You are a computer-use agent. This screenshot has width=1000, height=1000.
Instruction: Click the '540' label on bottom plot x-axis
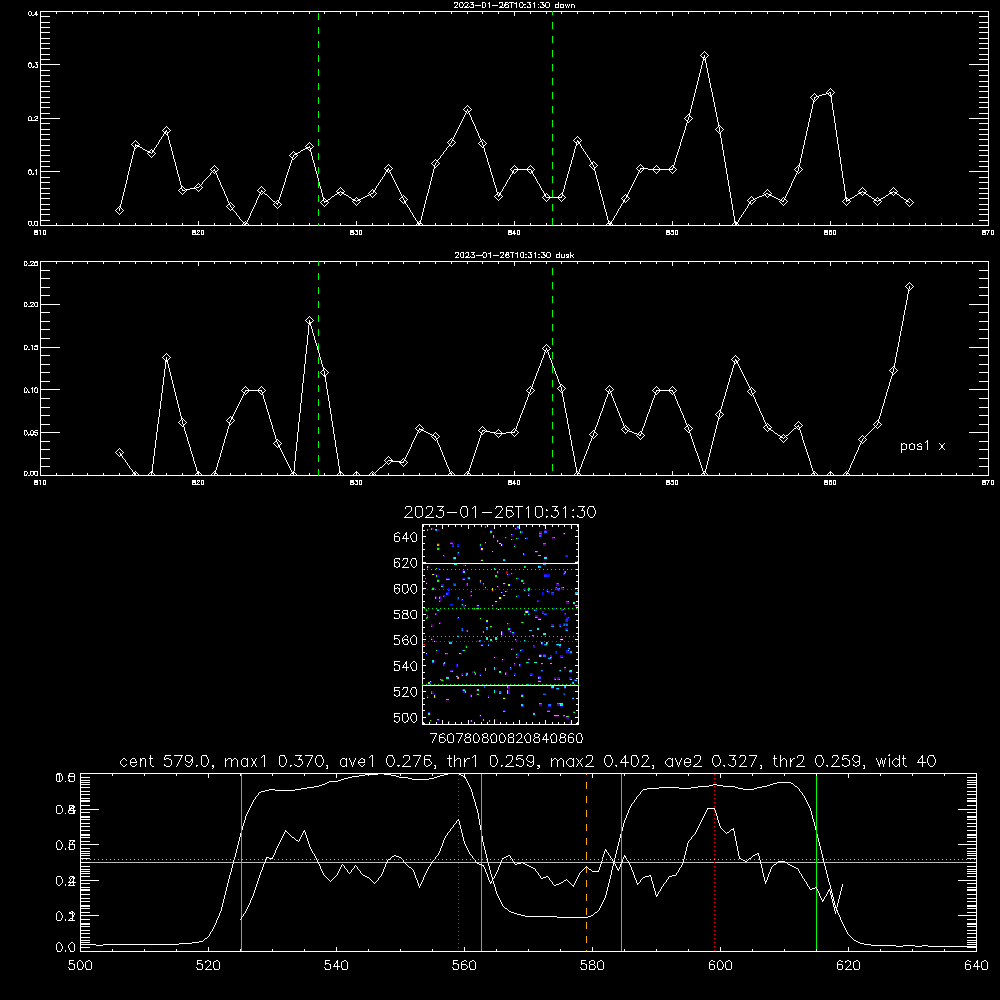pyautogui.click(x=336, y=966)
